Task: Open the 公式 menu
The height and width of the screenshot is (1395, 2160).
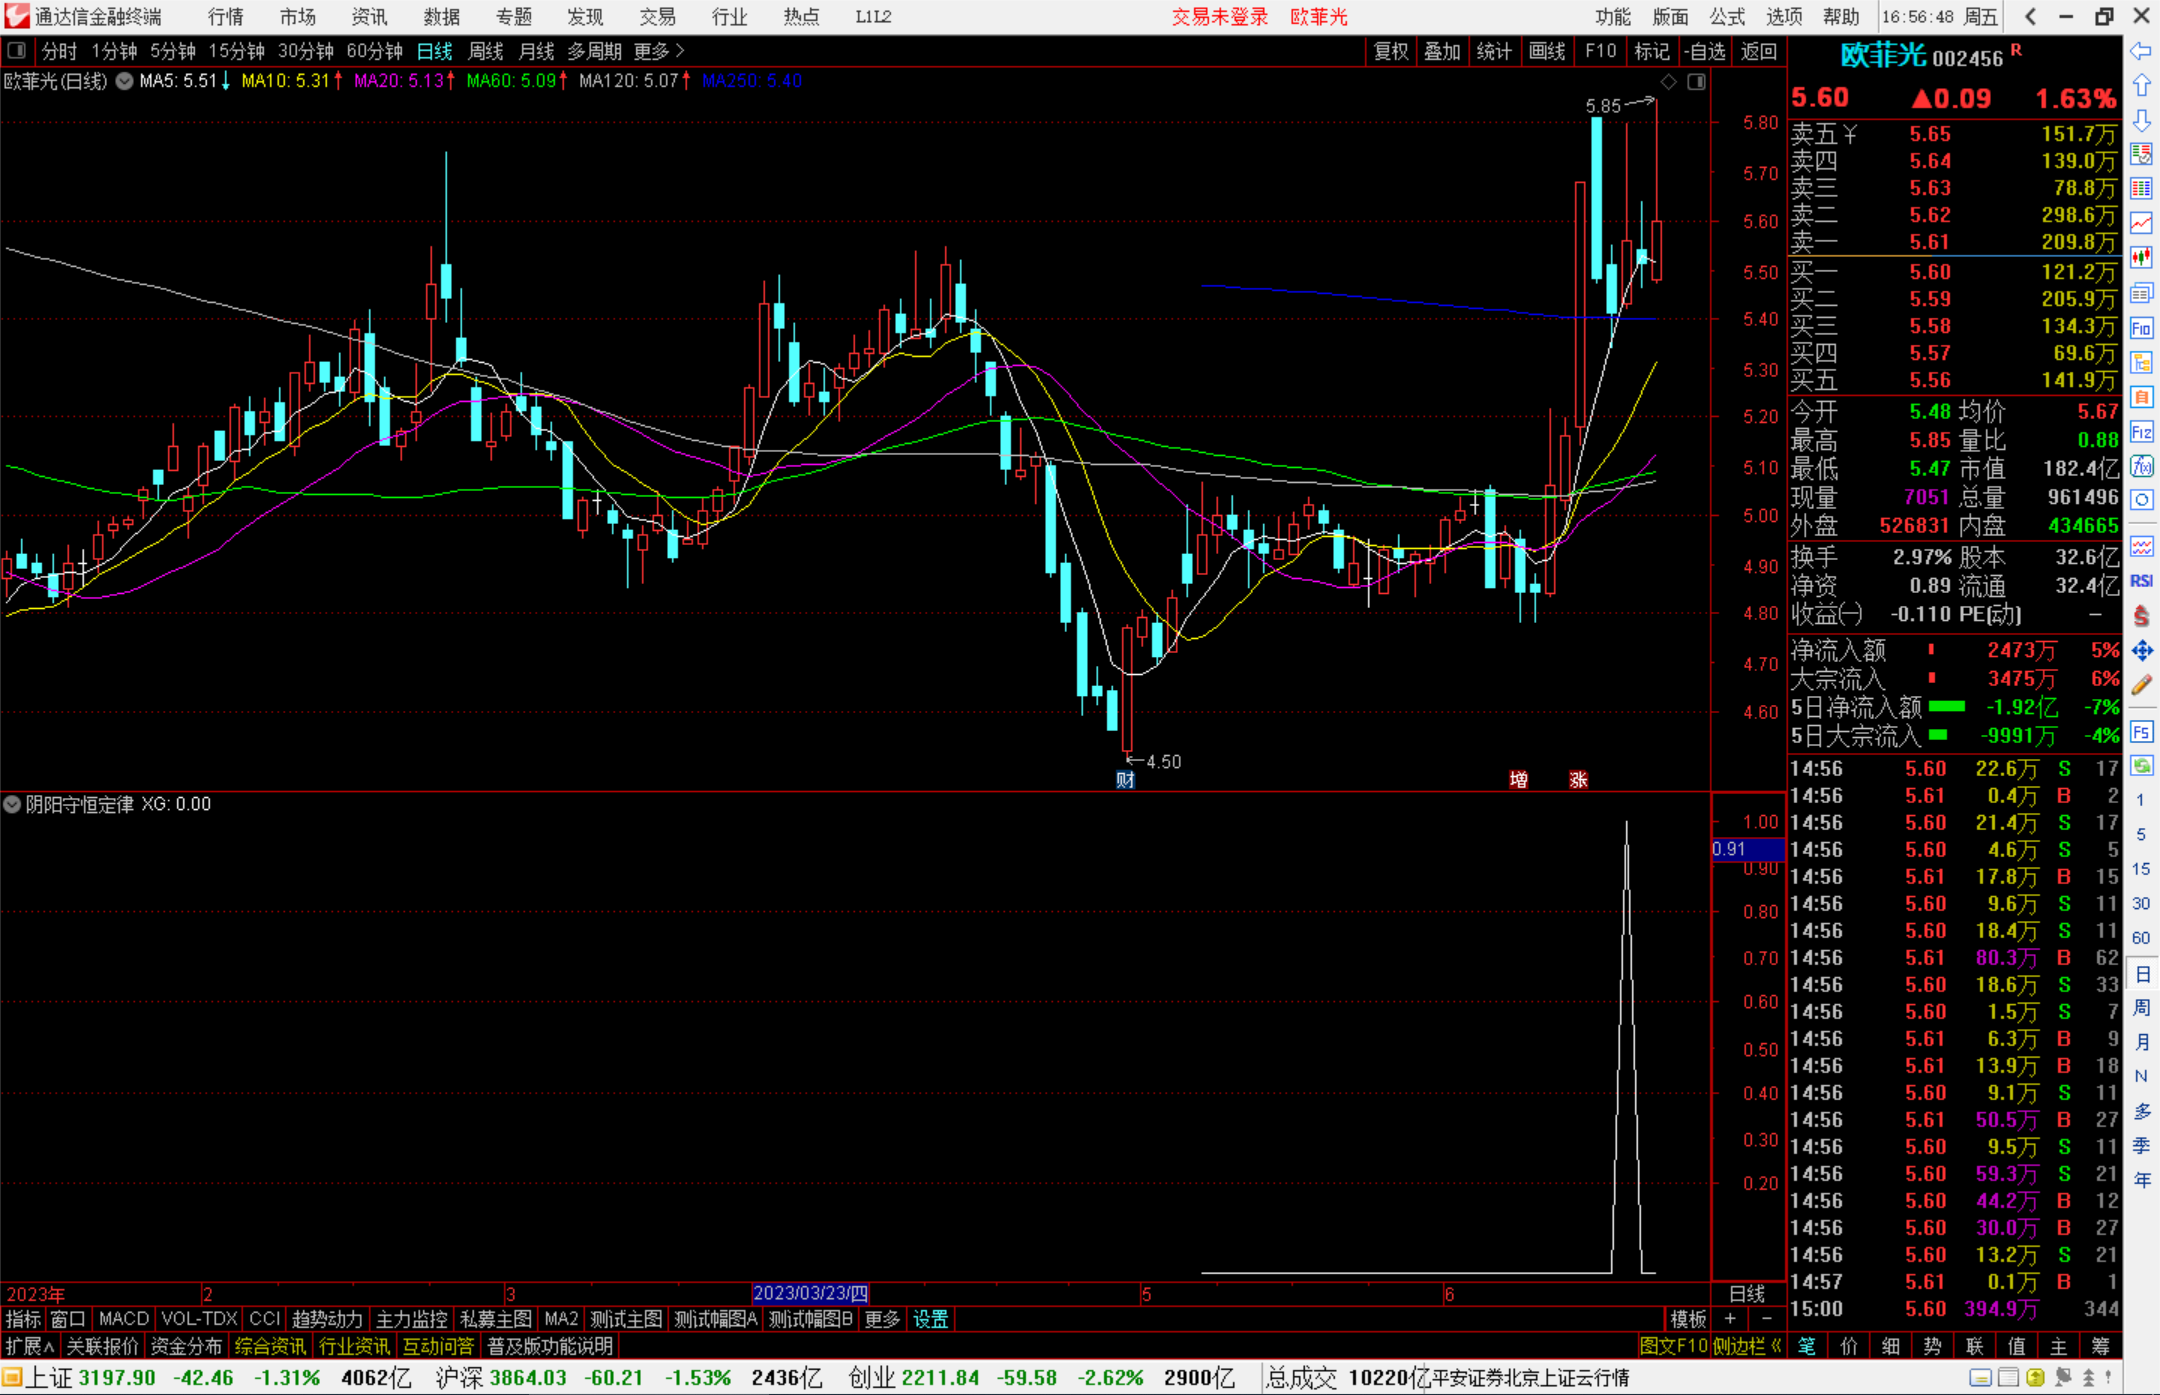Action: pyautogui.click(x=1727, y=16)
